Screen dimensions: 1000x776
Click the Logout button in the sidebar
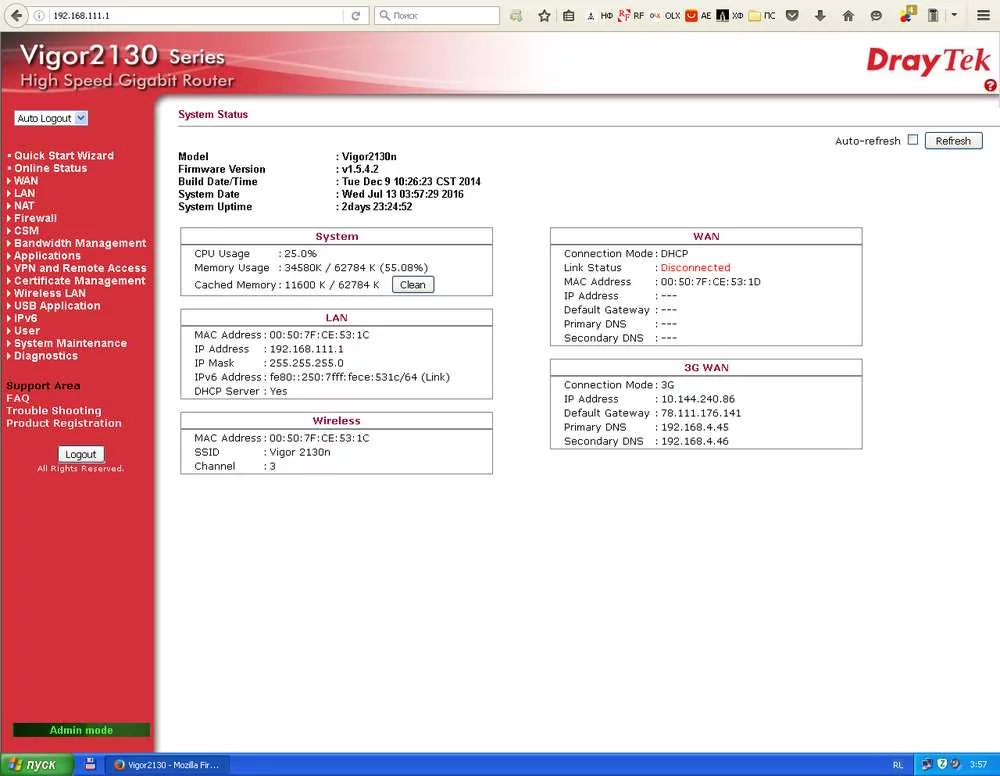click(x=80, y=454)
